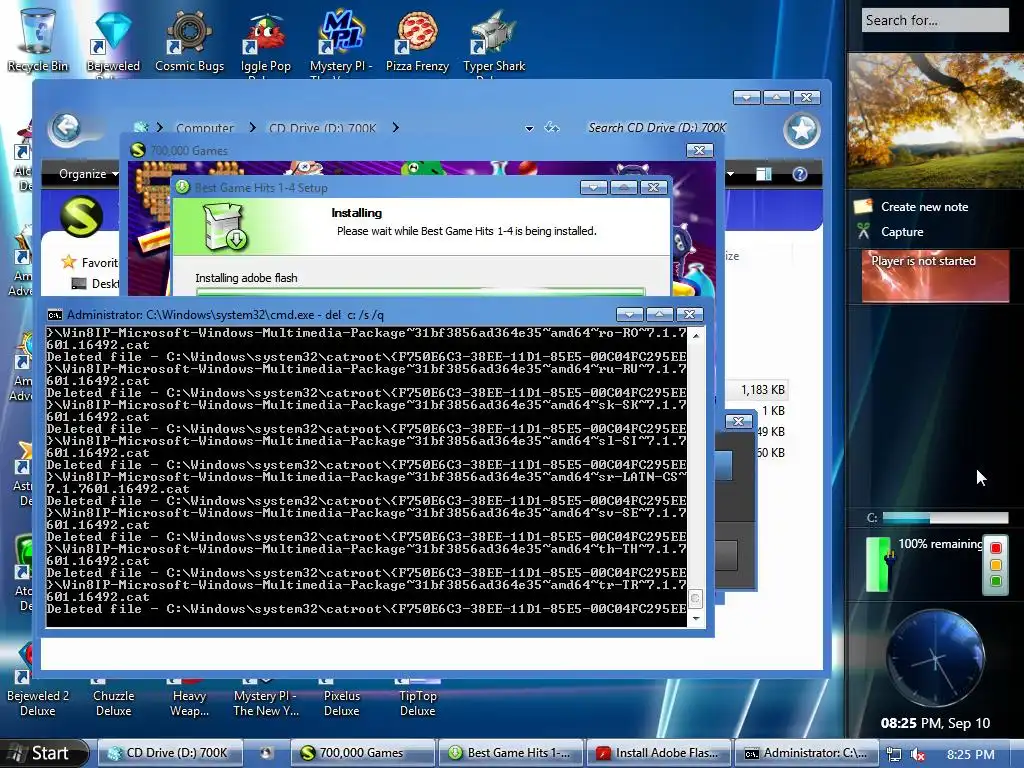Expand the address bar history dropdown arrow
This screenshot has width=1024, height=768.
(529, 129)
